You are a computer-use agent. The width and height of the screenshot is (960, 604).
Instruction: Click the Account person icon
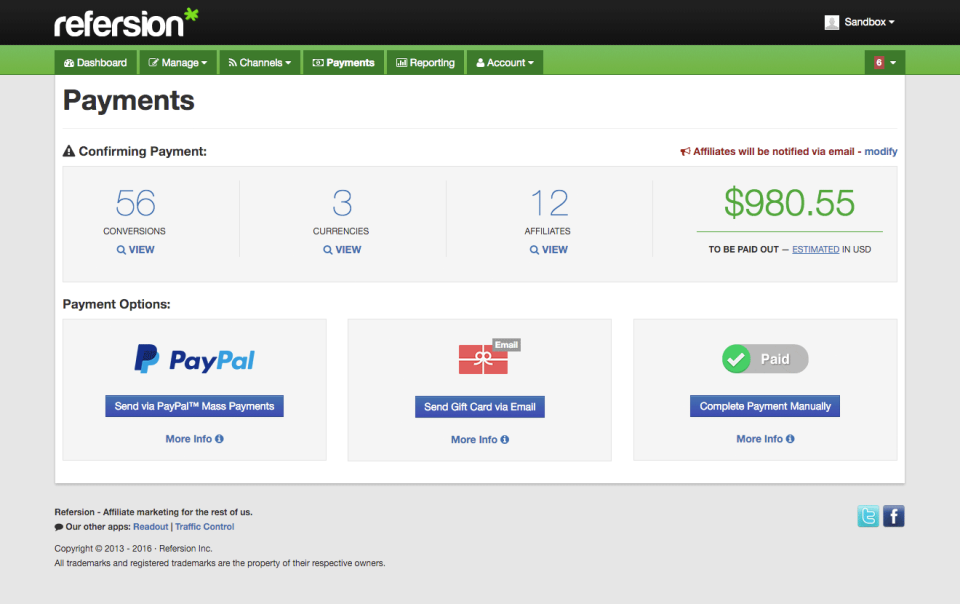coord(482,62)
